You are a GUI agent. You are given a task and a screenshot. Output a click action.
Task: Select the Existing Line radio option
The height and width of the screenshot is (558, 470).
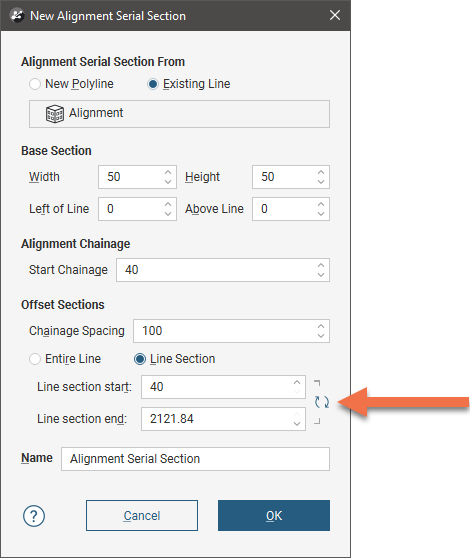point(153,84)
